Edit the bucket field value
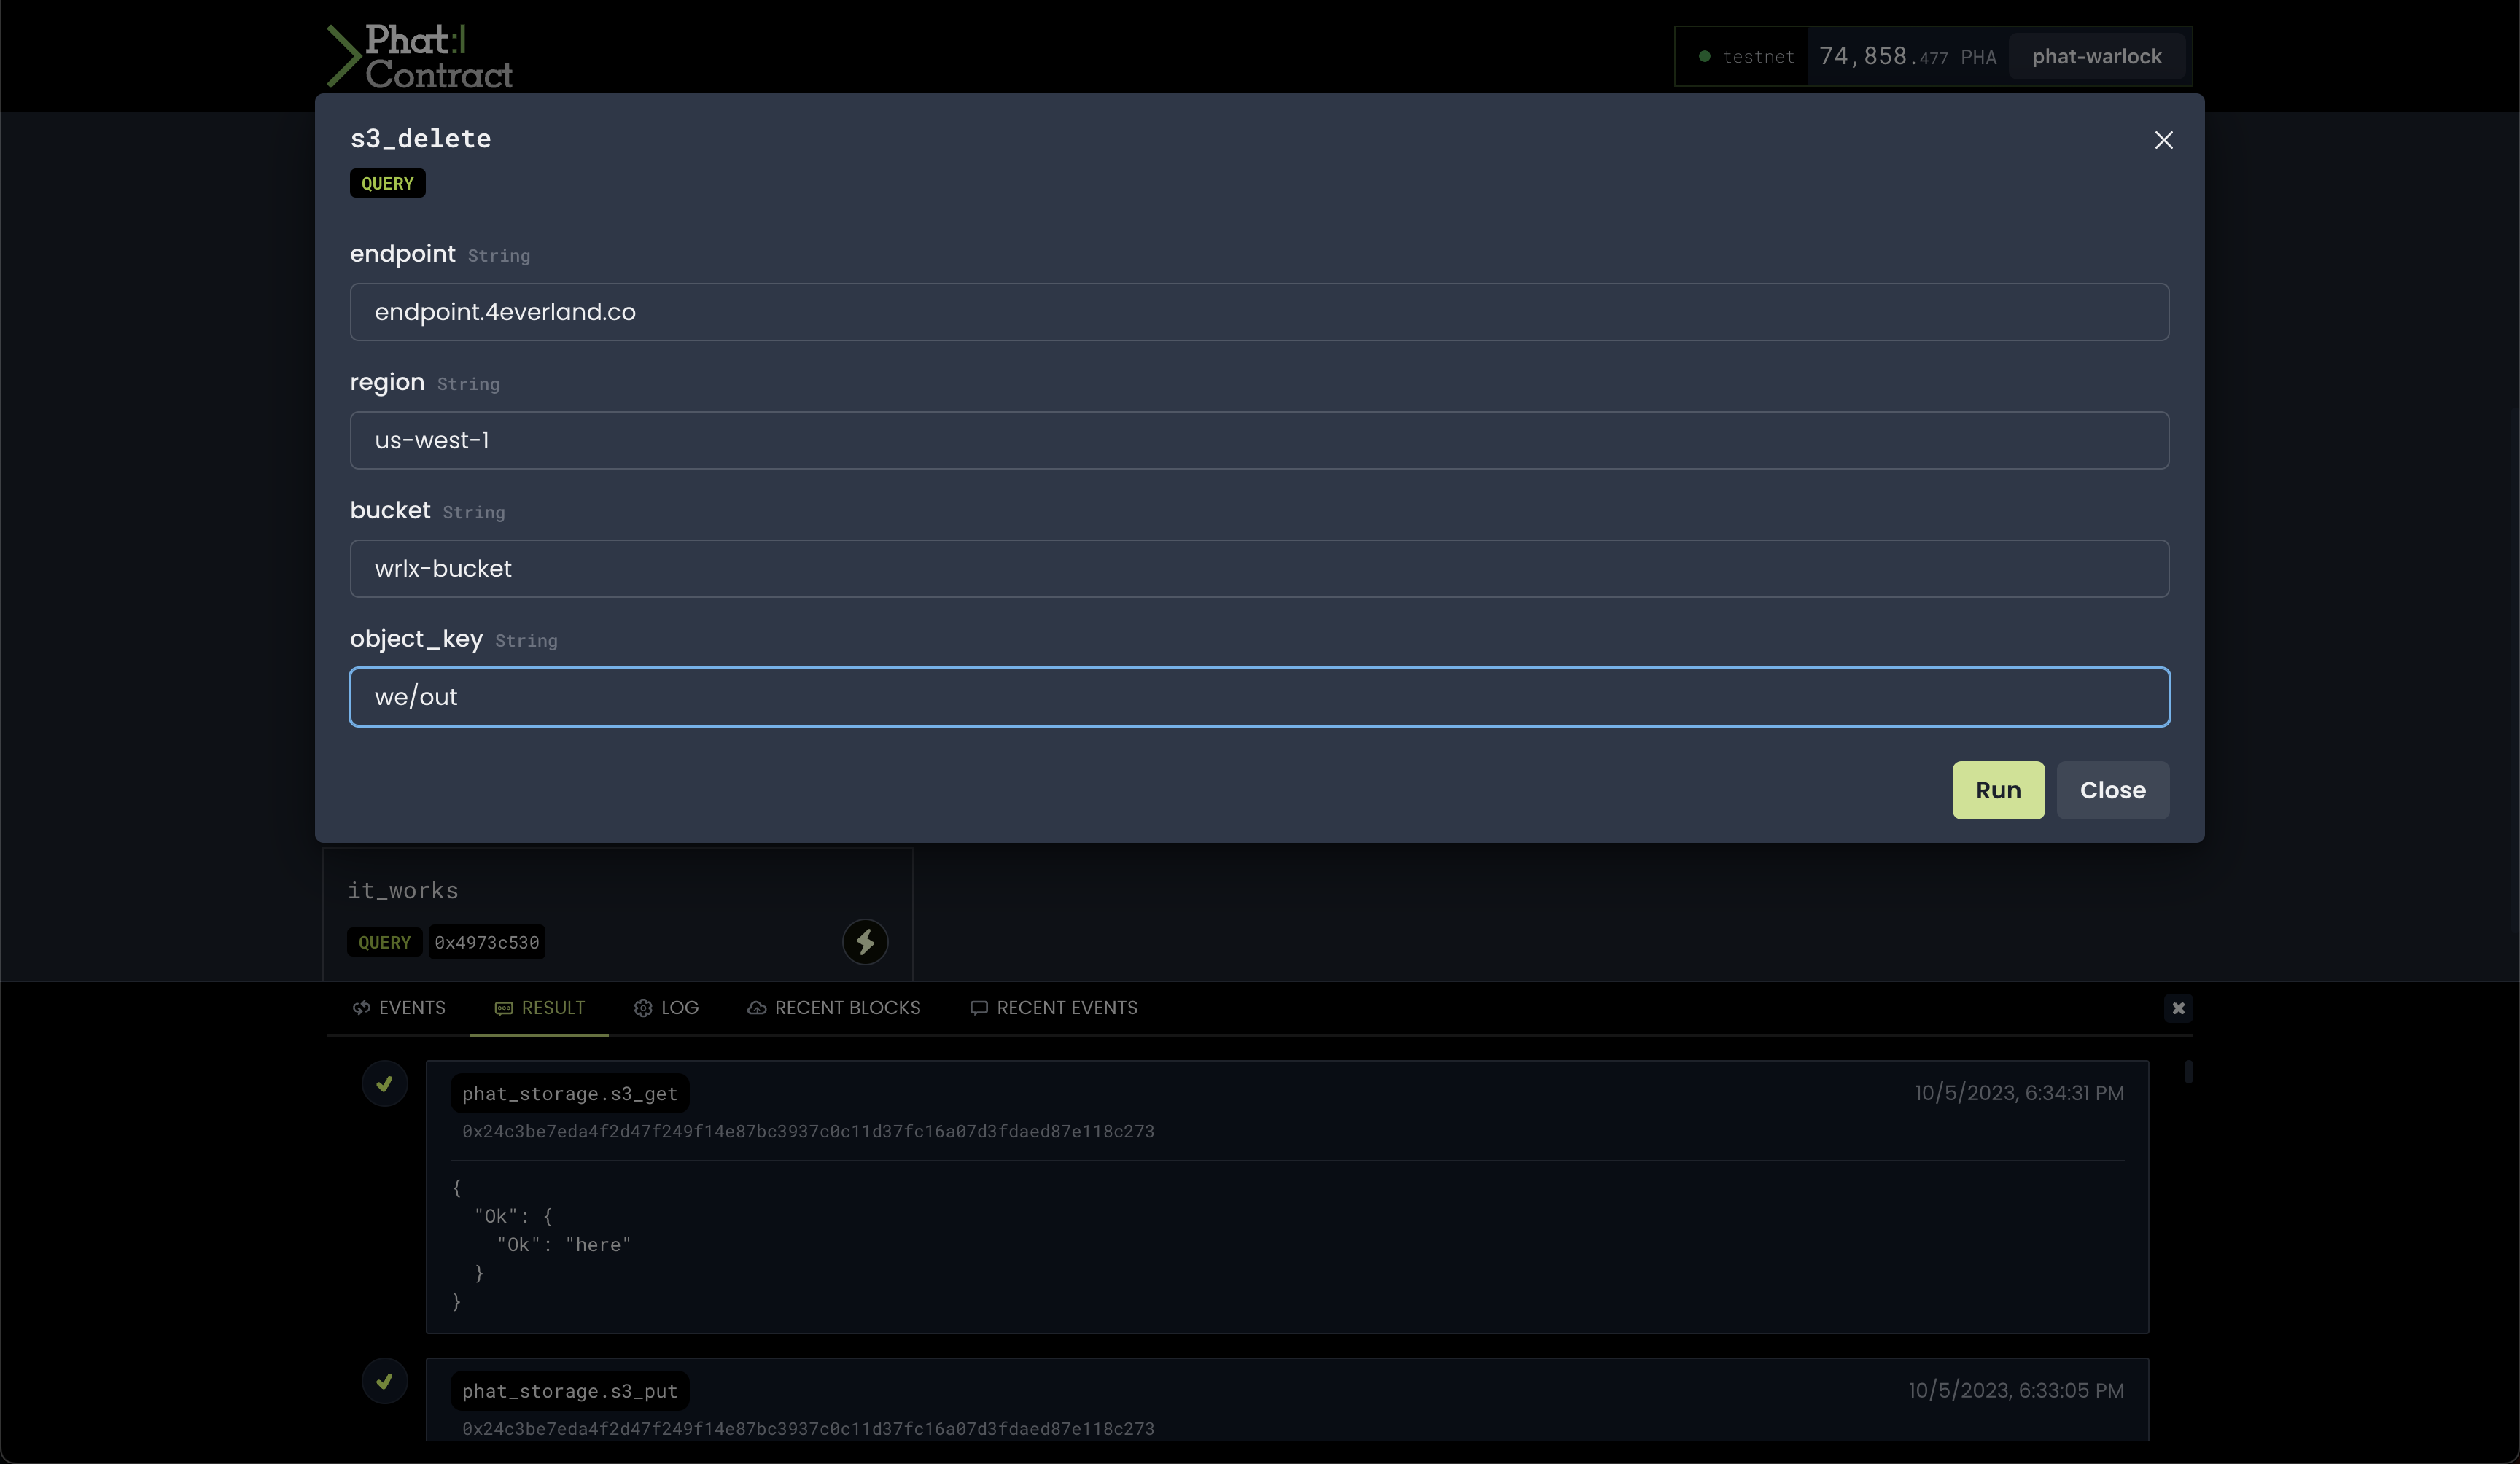Screen dimensions: 2520x1464 pyautogui.click(x=1259, y=569)
